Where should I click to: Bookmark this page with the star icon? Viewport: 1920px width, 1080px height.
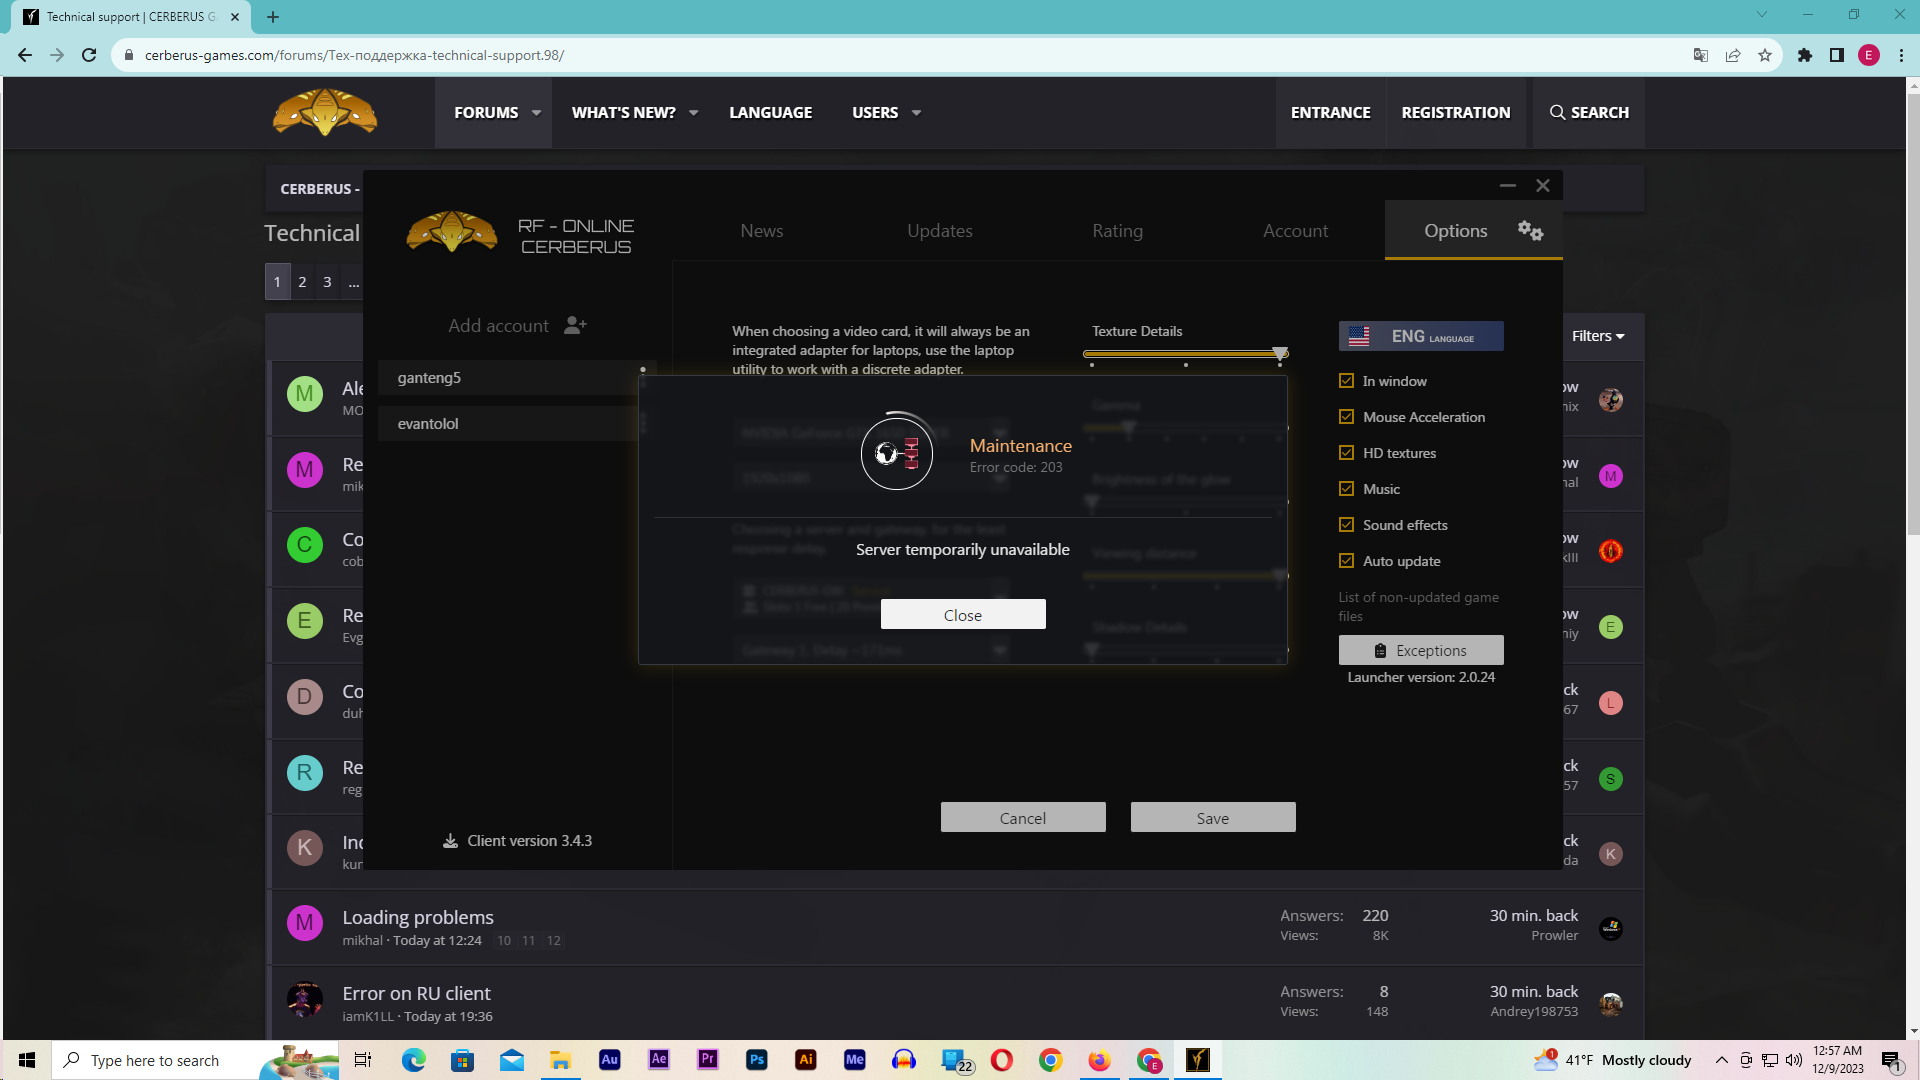click(x=1765, y=55)
